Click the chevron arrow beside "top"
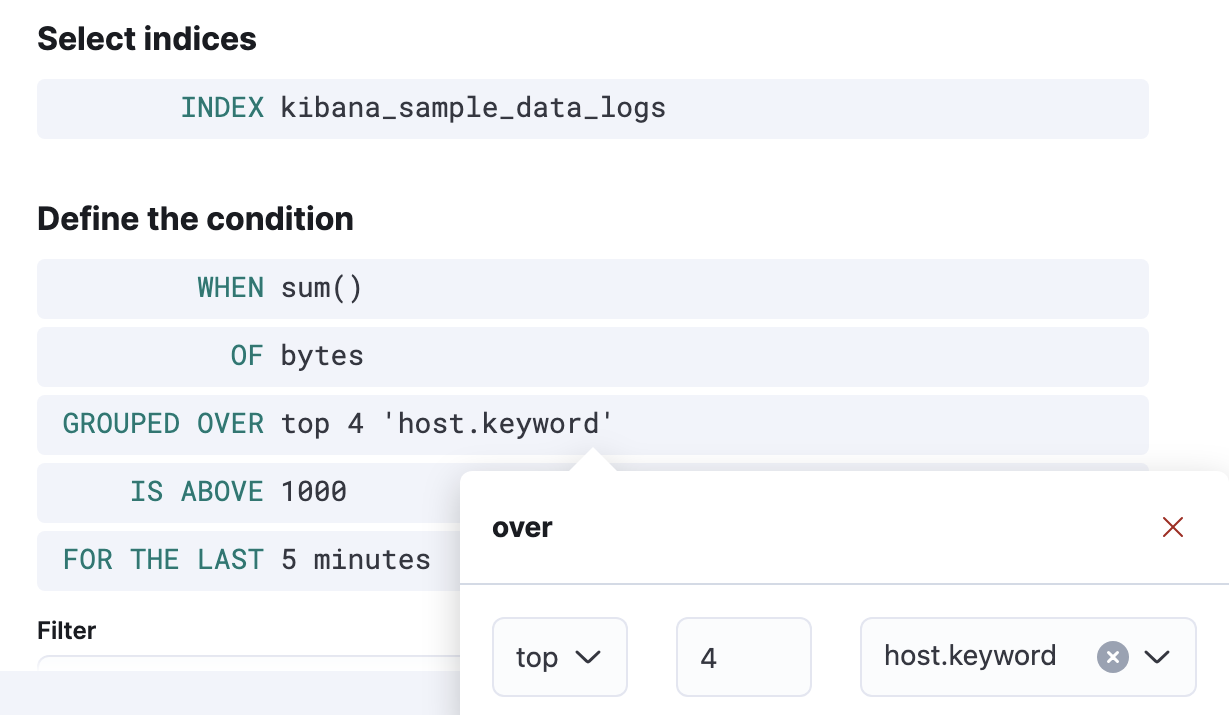This screenshot has height=715, width=1229. click(x=589, y=657)
